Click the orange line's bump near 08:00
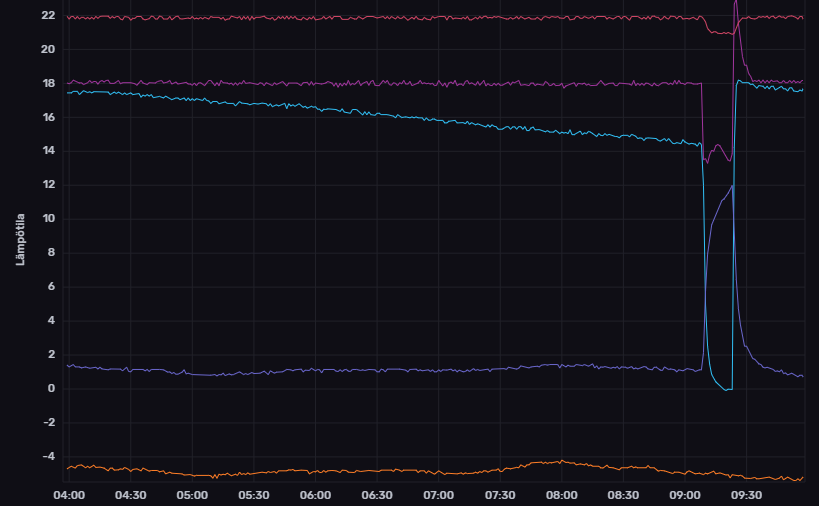The height and width of the screenshot is (506, 819). tap(560, 462)
